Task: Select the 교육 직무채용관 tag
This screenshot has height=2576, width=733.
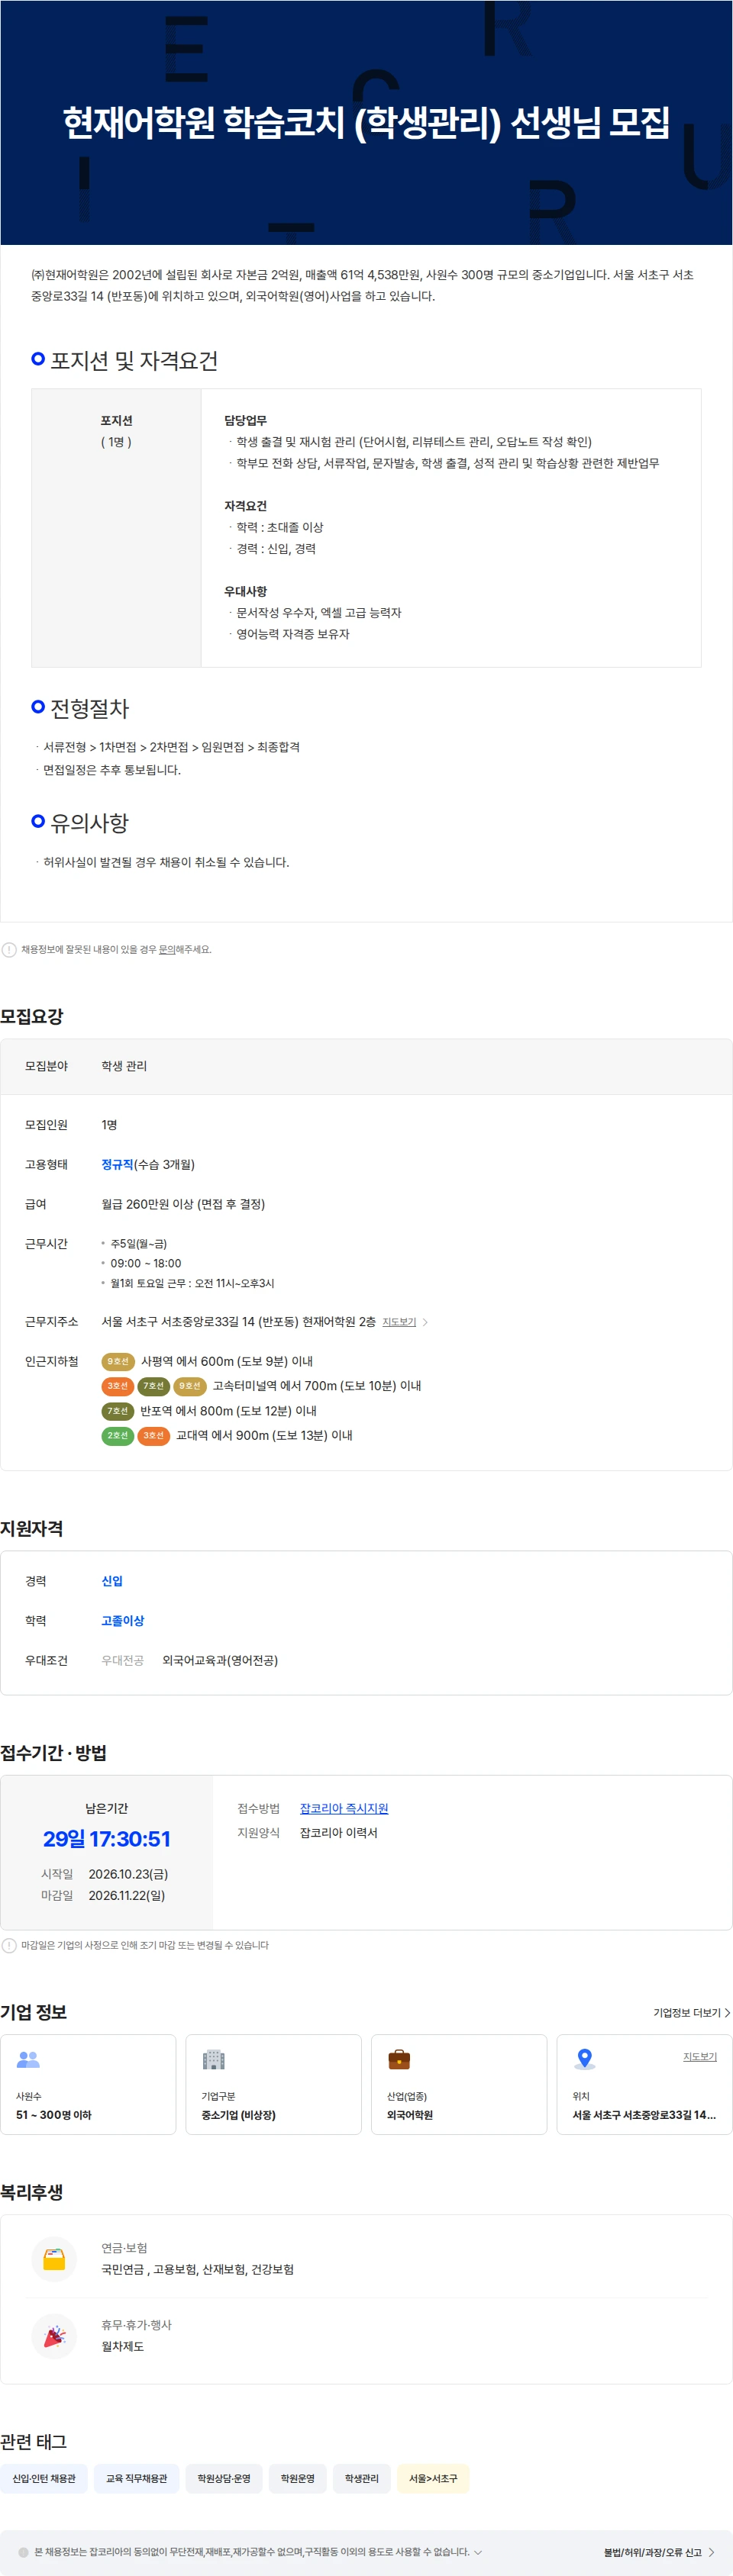Action: click(x=137, y=2479)
